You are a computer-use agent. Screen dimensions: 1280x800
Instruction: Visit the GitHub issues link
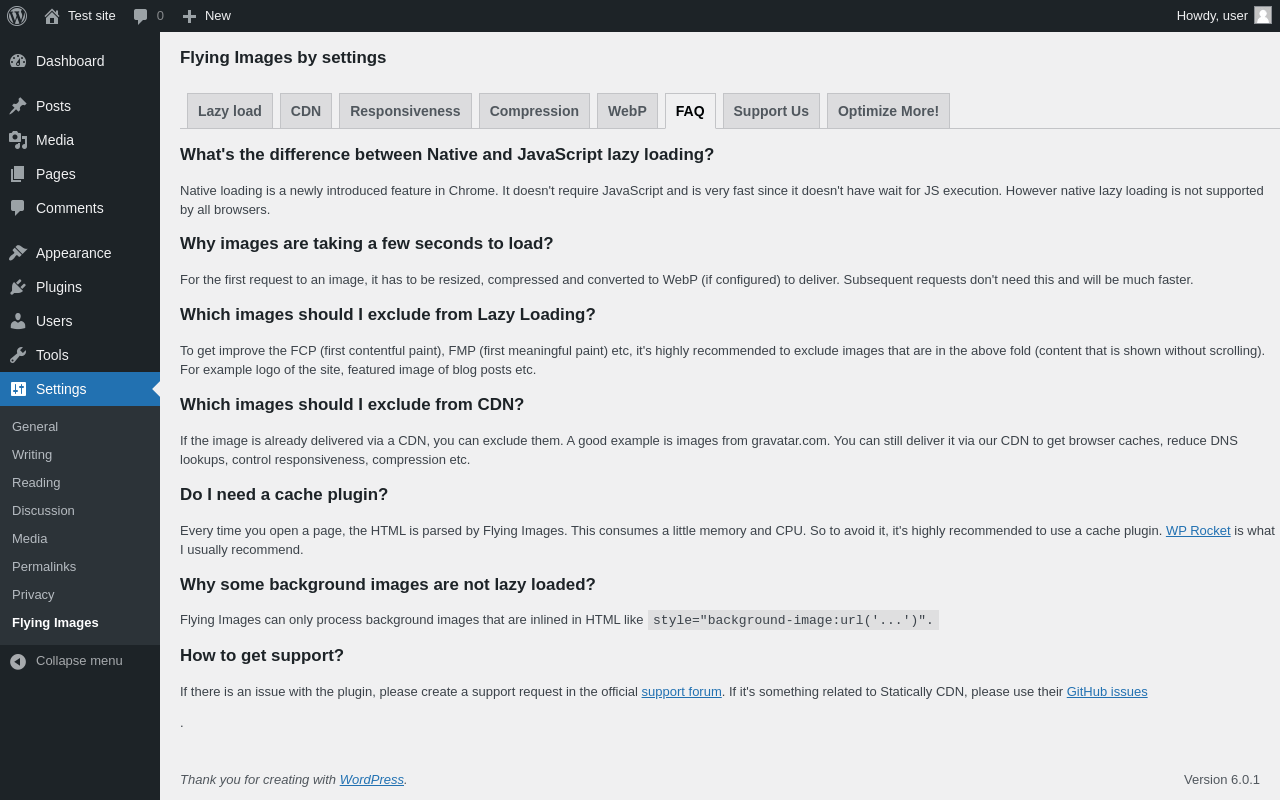pos(1107,692)
